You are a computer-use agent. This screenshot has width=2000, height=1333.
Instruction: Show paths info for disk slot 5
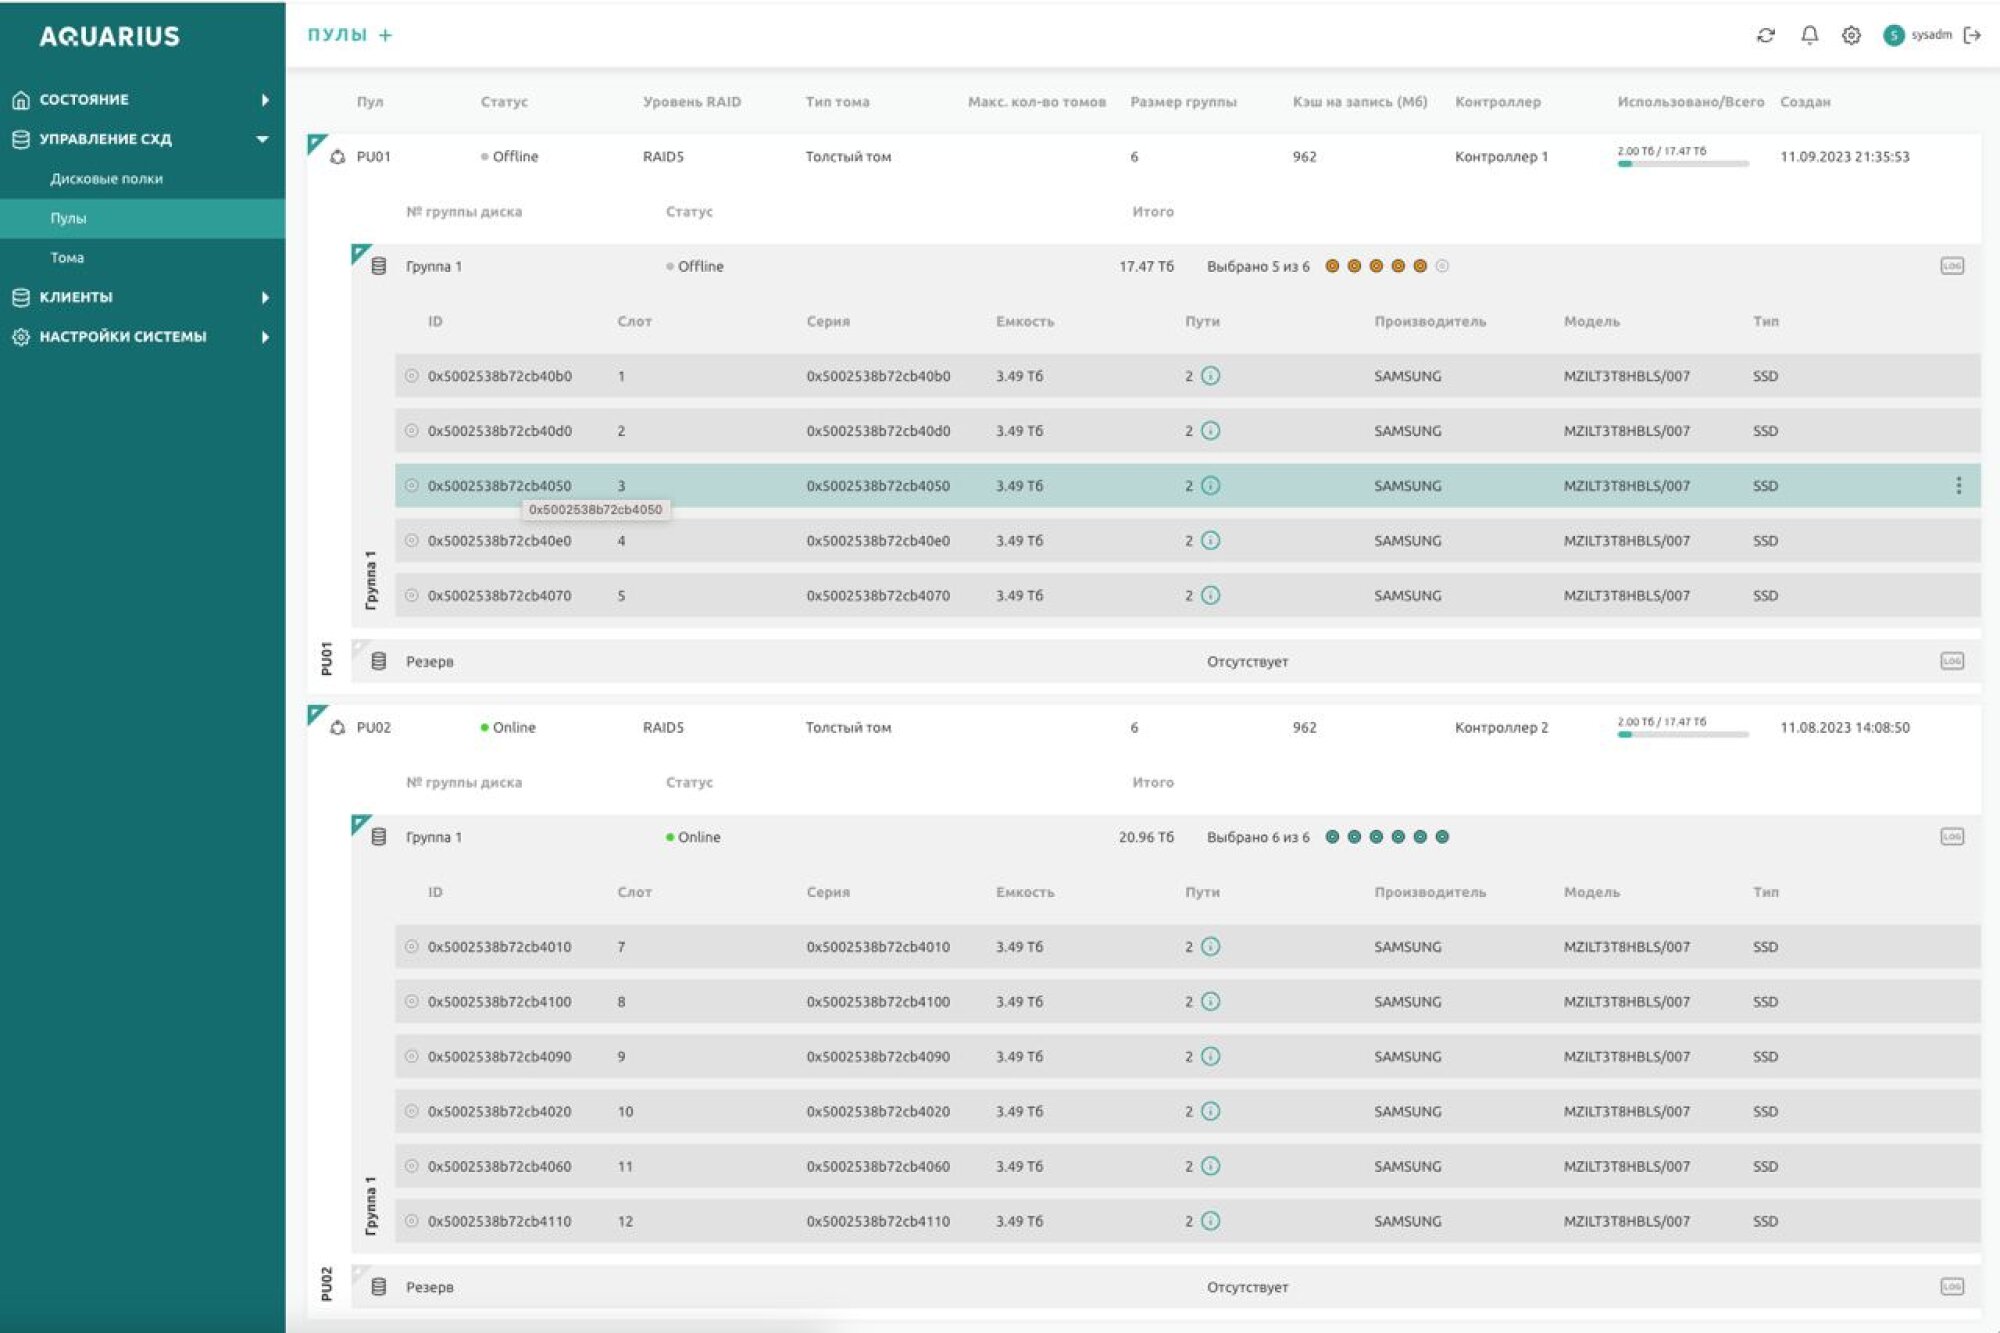(x=1210, y=596)
